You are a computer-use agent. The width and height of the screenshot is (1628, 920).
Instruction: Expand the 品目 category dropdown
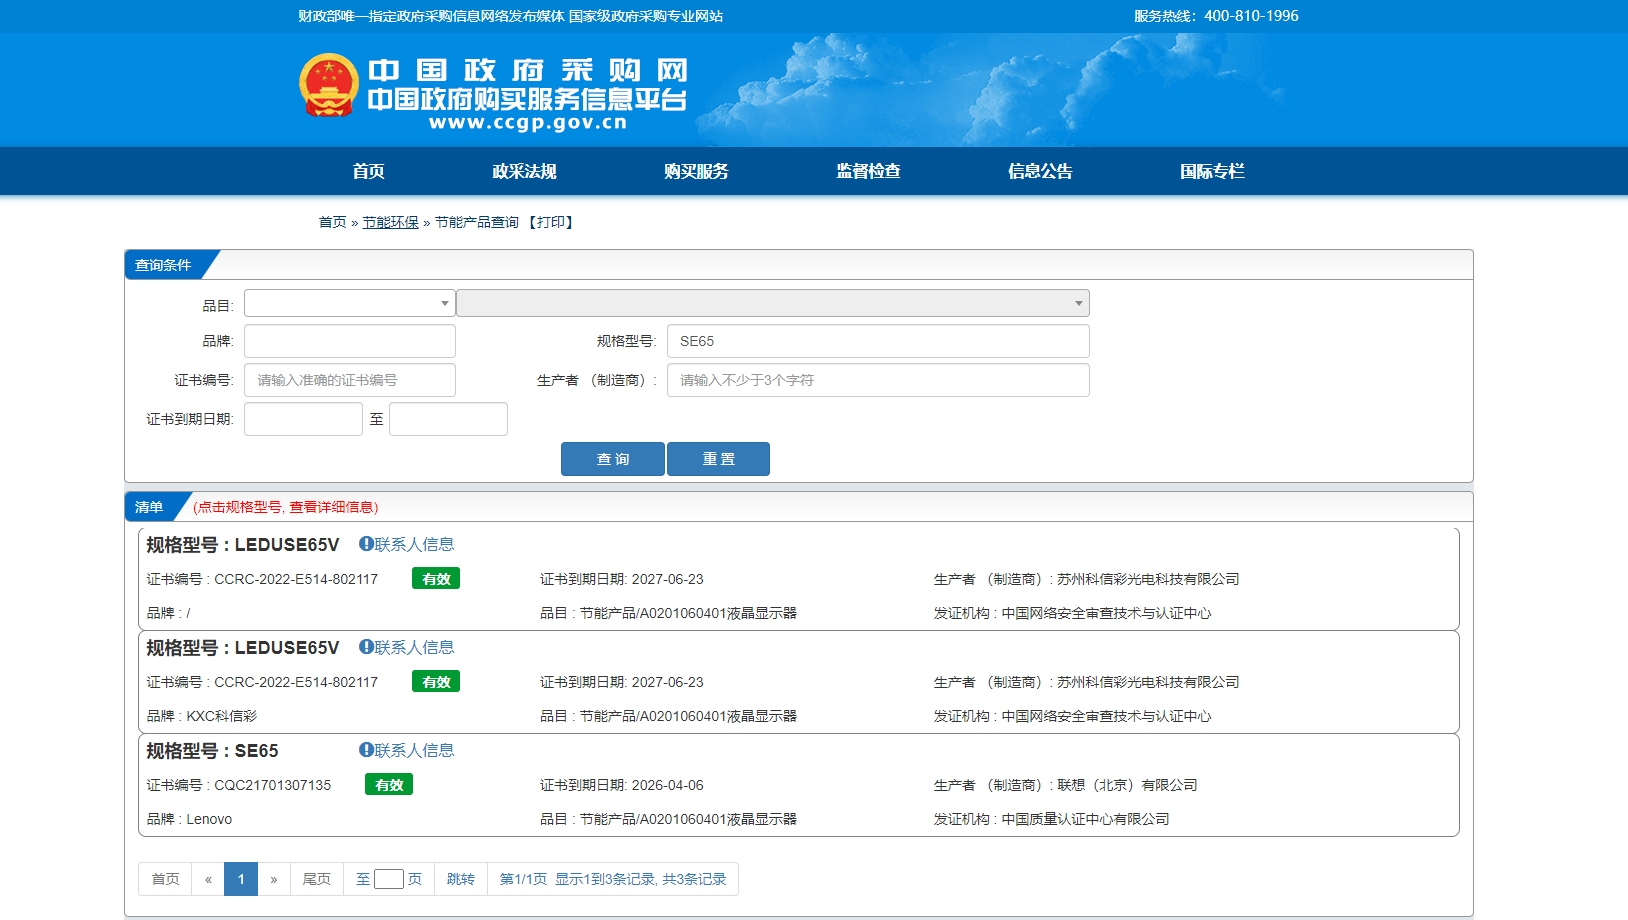tap(349, 303)
